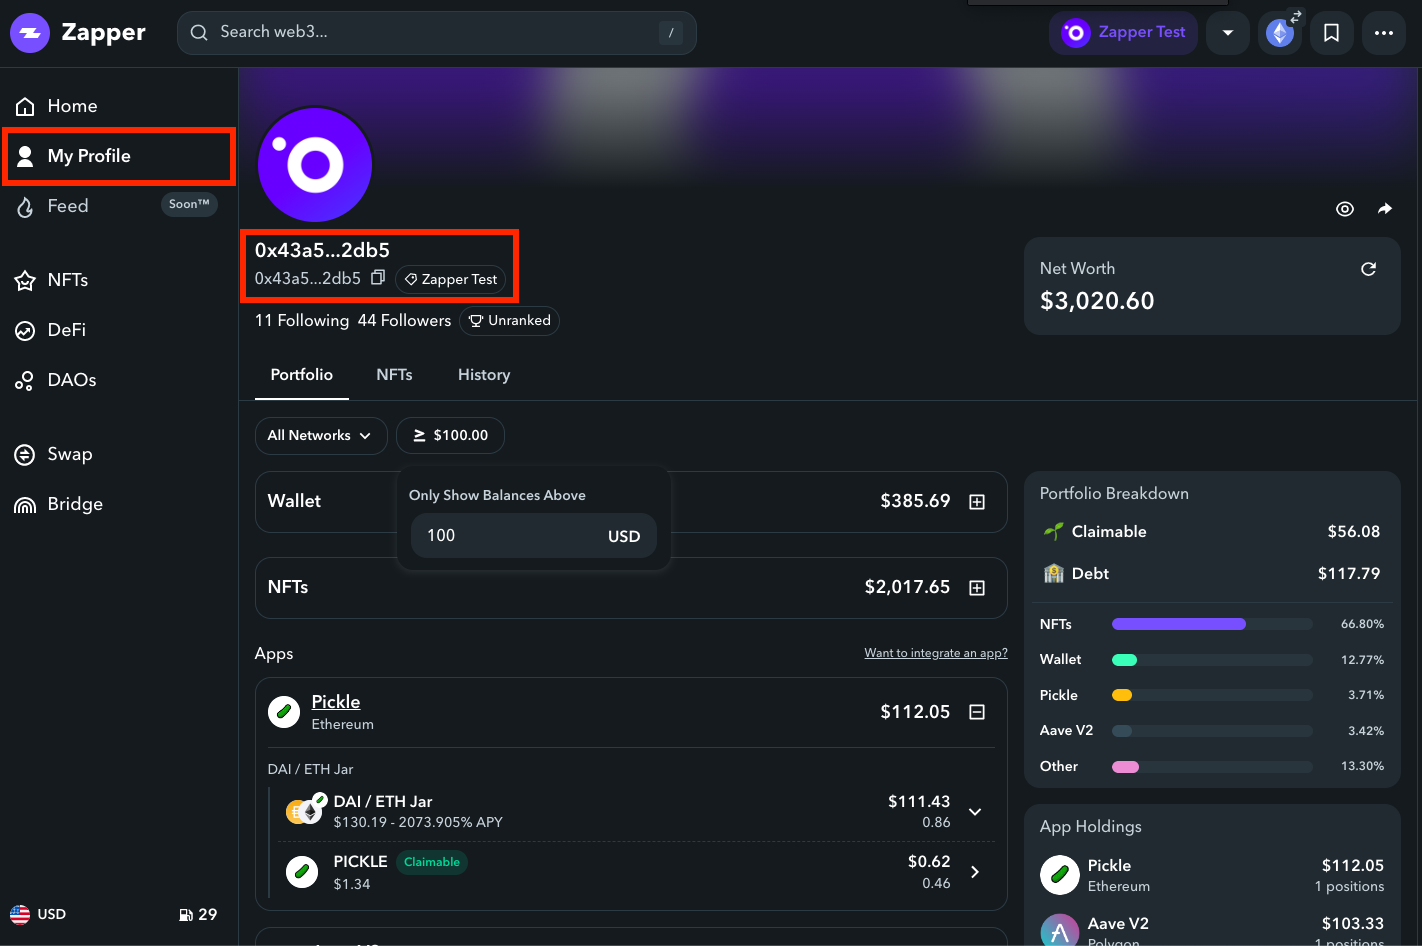Click the 100 USD minimum balance input
The width and height of the screenshot is (1422, 946).
click(534, 536)
